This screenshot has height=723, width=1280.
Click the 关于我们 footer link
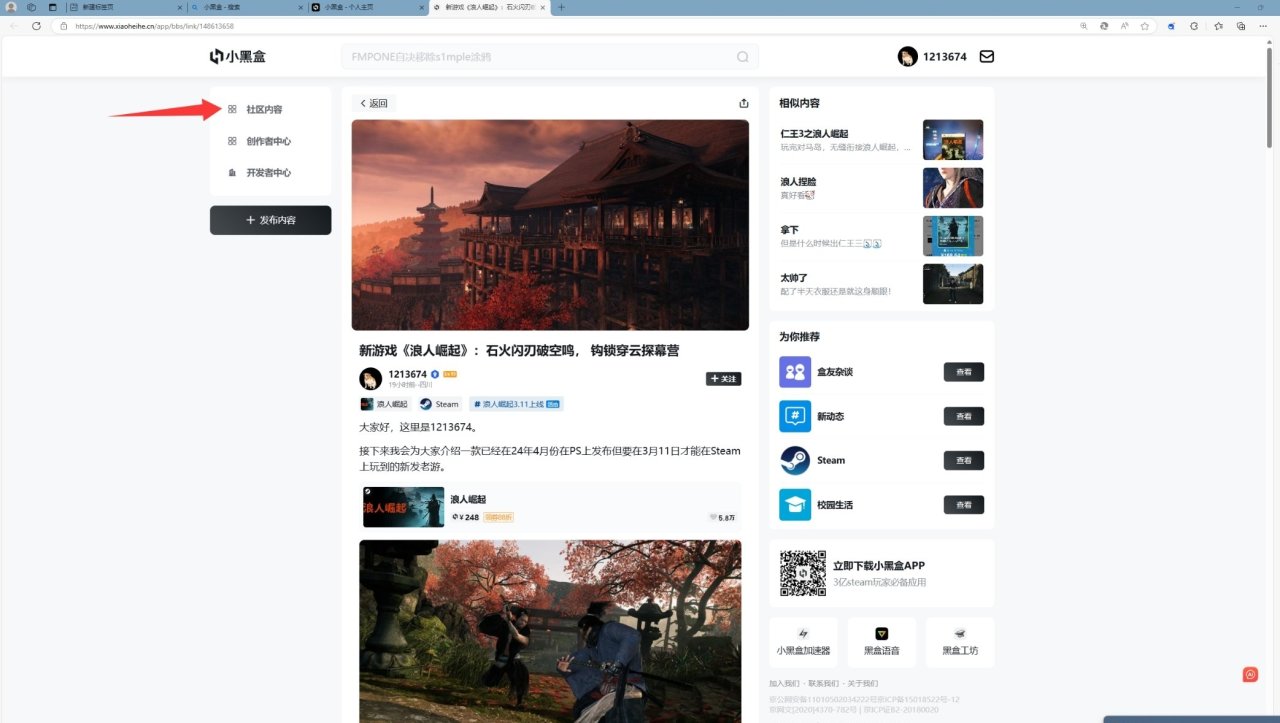pos(862,683)
